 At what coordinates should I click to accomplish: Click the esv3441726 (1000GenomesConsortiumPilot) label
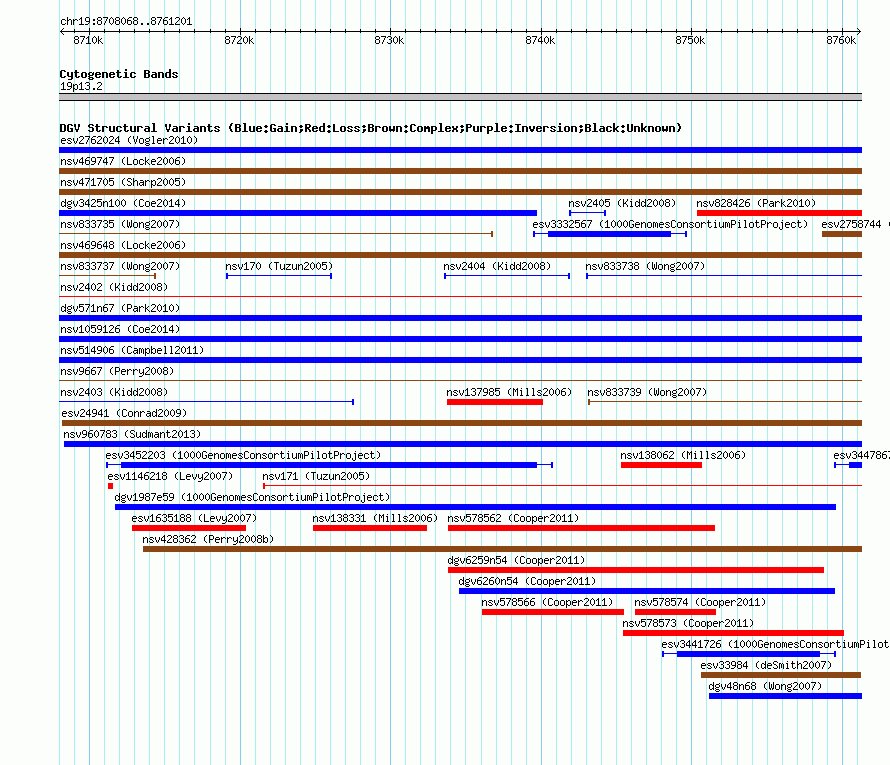[775, 644]
